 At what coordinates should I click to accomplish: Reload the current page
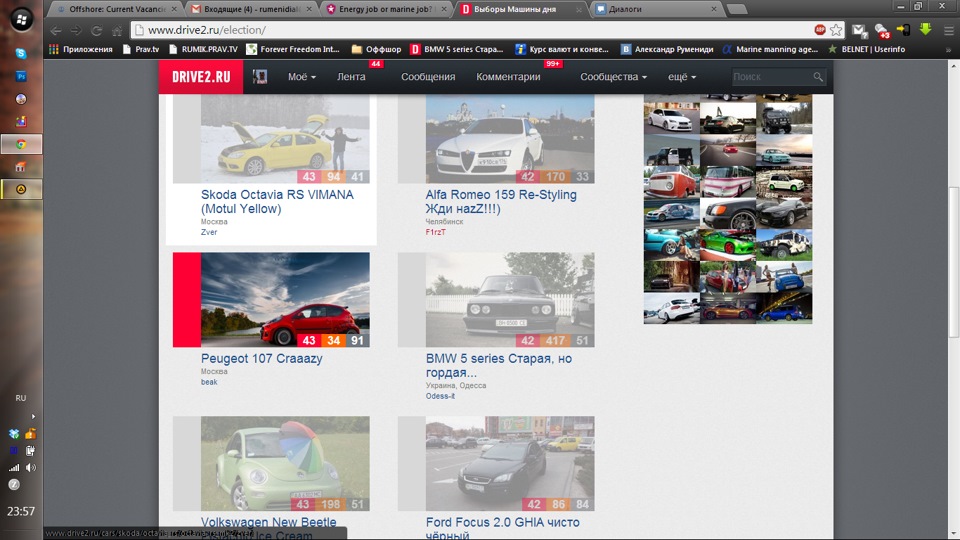97,30
